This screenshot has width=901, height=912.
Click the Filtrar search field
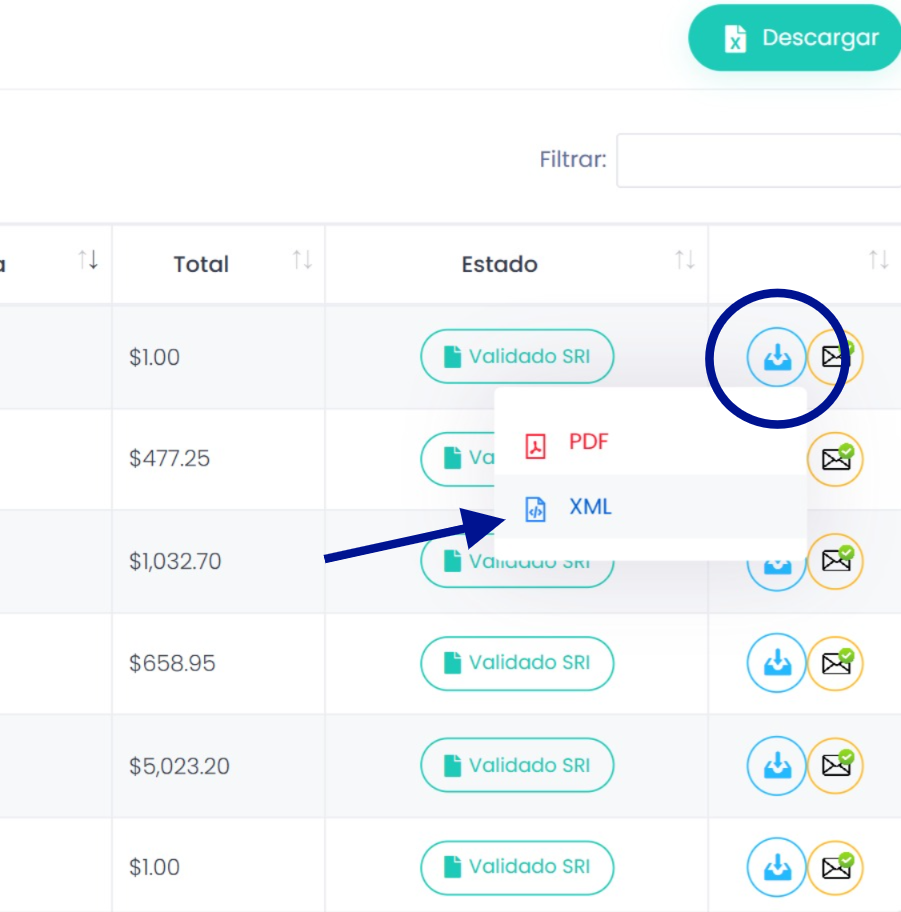coord(760,160)
